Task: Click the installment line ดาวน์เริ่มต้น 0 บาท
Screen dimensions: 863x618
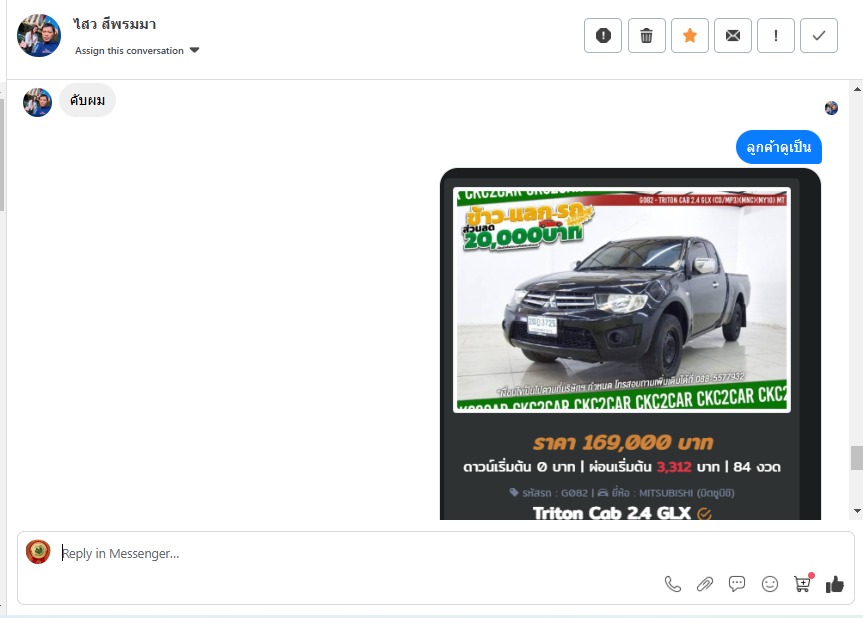Action: 622,467
